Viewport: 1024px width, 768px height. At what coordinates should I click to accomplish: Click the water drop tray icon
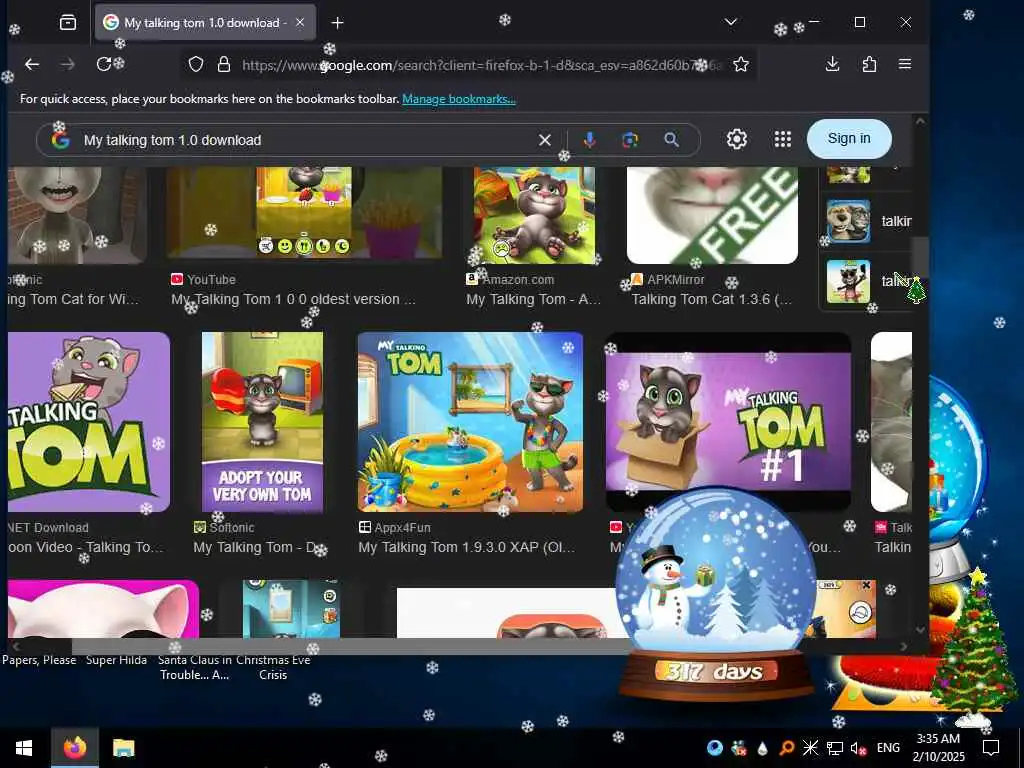(762, 748)
